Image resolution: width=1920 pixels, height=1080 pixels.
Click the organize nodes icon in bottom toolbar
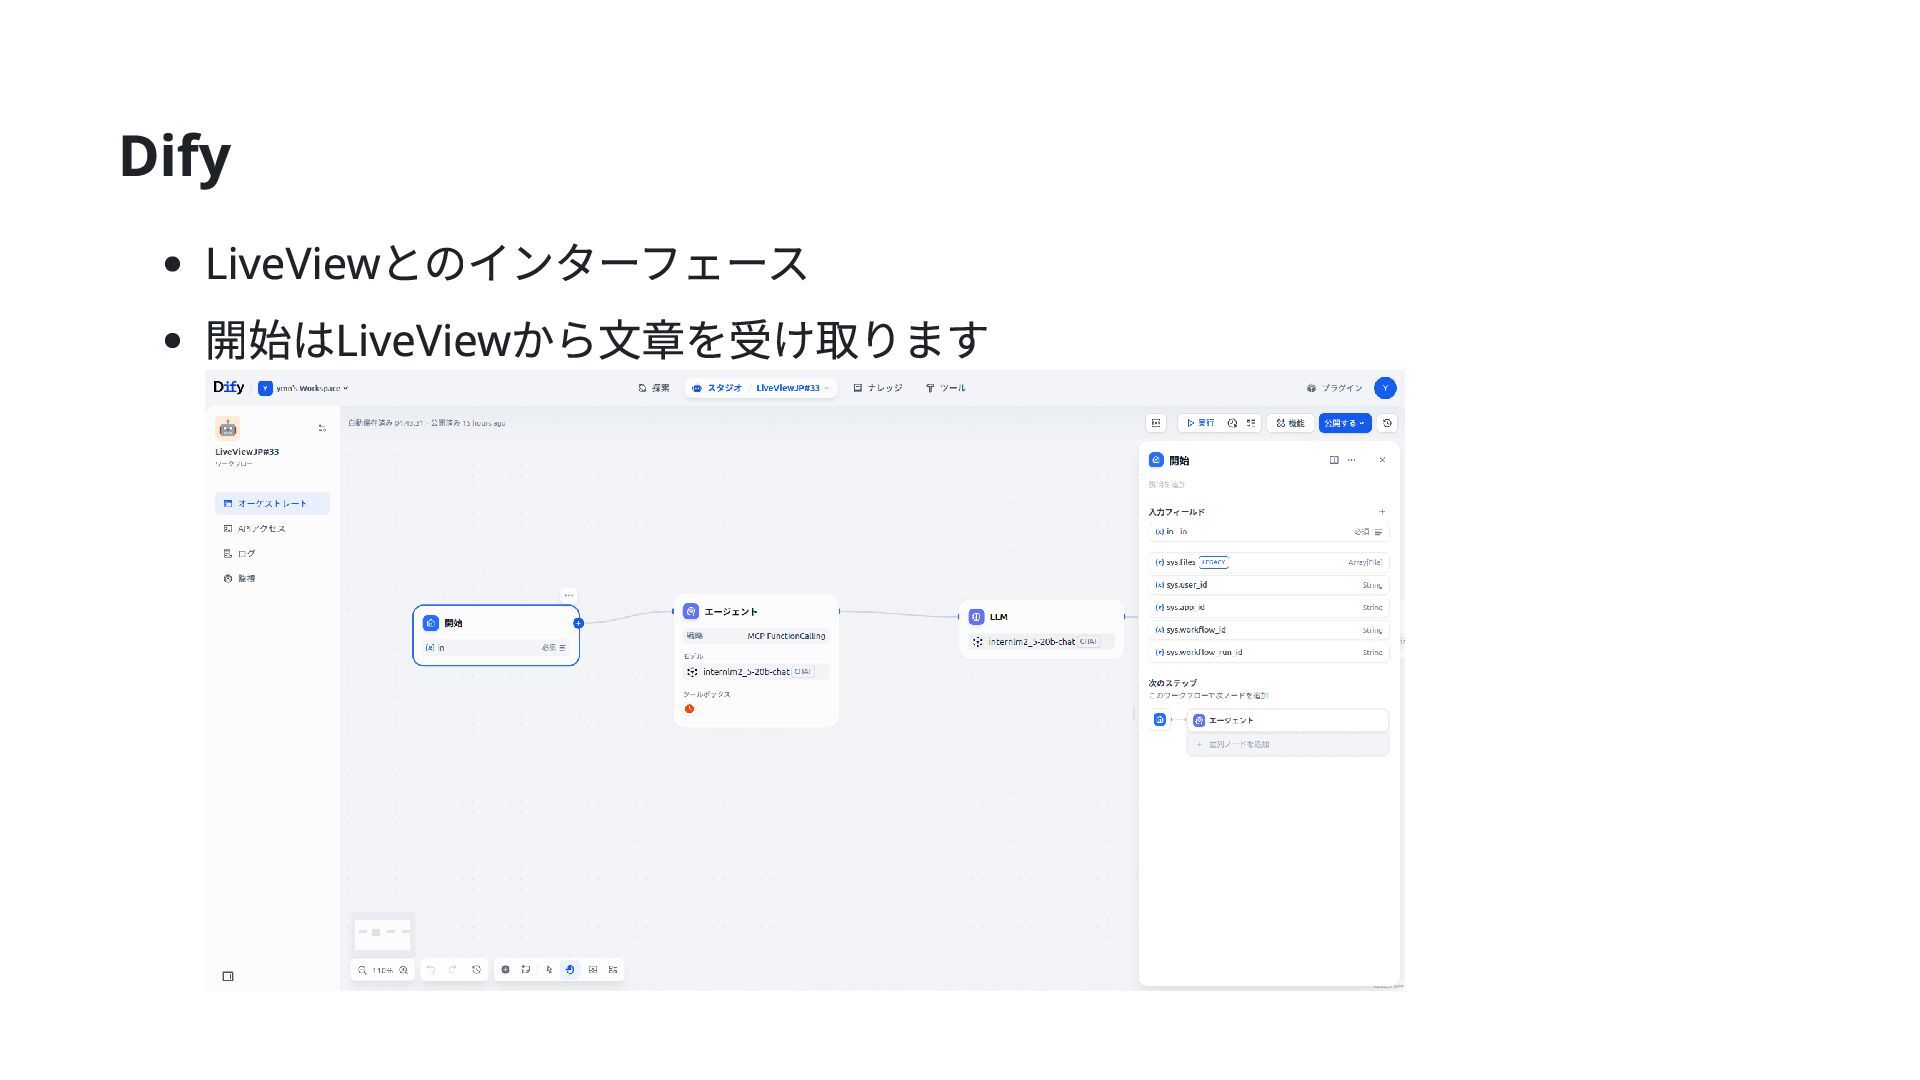point(613,970)
